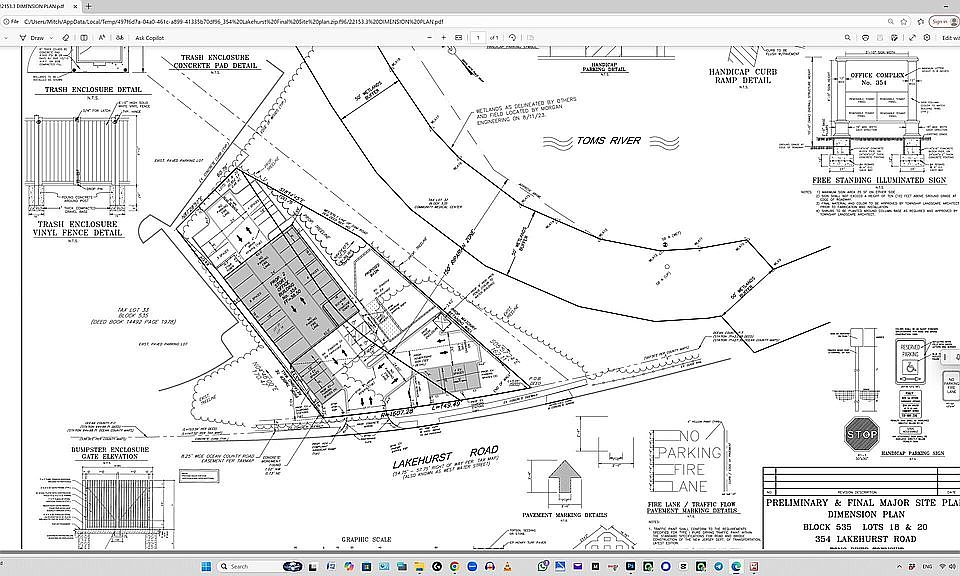Click the Read aloud icon
The width and height of the screenshot is (960, 576).
[102, 37]
